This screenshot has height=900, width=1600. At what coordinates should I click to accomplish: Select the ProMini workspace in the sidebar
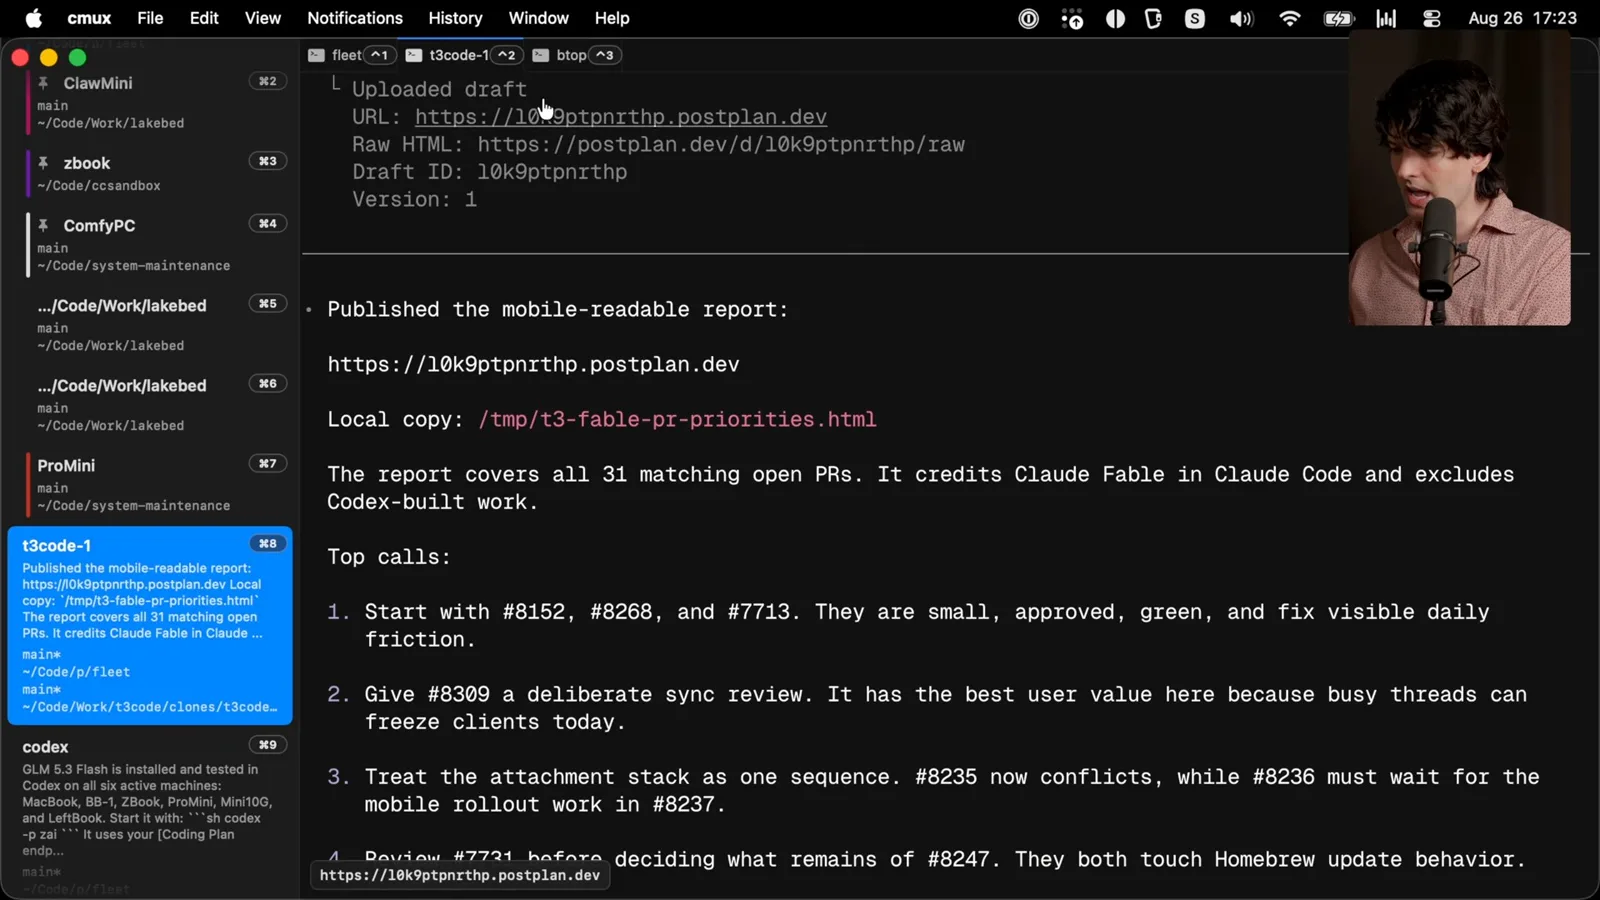click(152, 485)
